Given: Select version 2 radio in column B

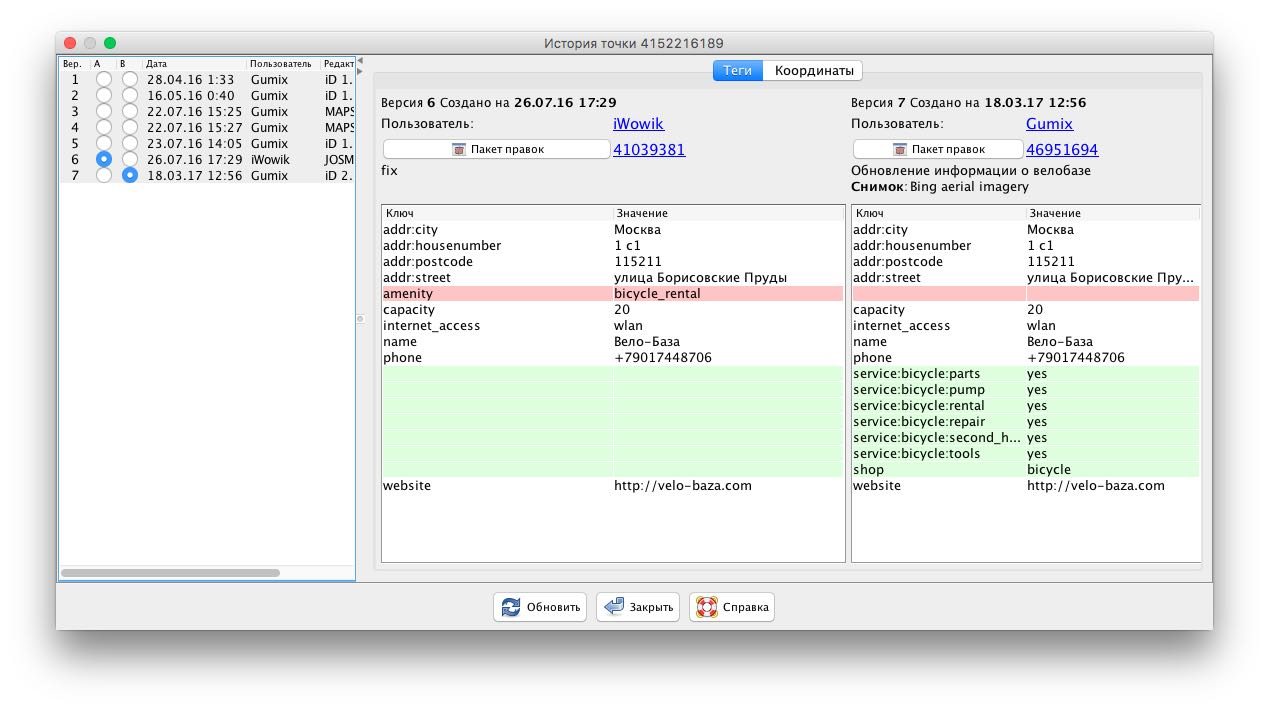Looking at the screenshot, I should point(130,95).
